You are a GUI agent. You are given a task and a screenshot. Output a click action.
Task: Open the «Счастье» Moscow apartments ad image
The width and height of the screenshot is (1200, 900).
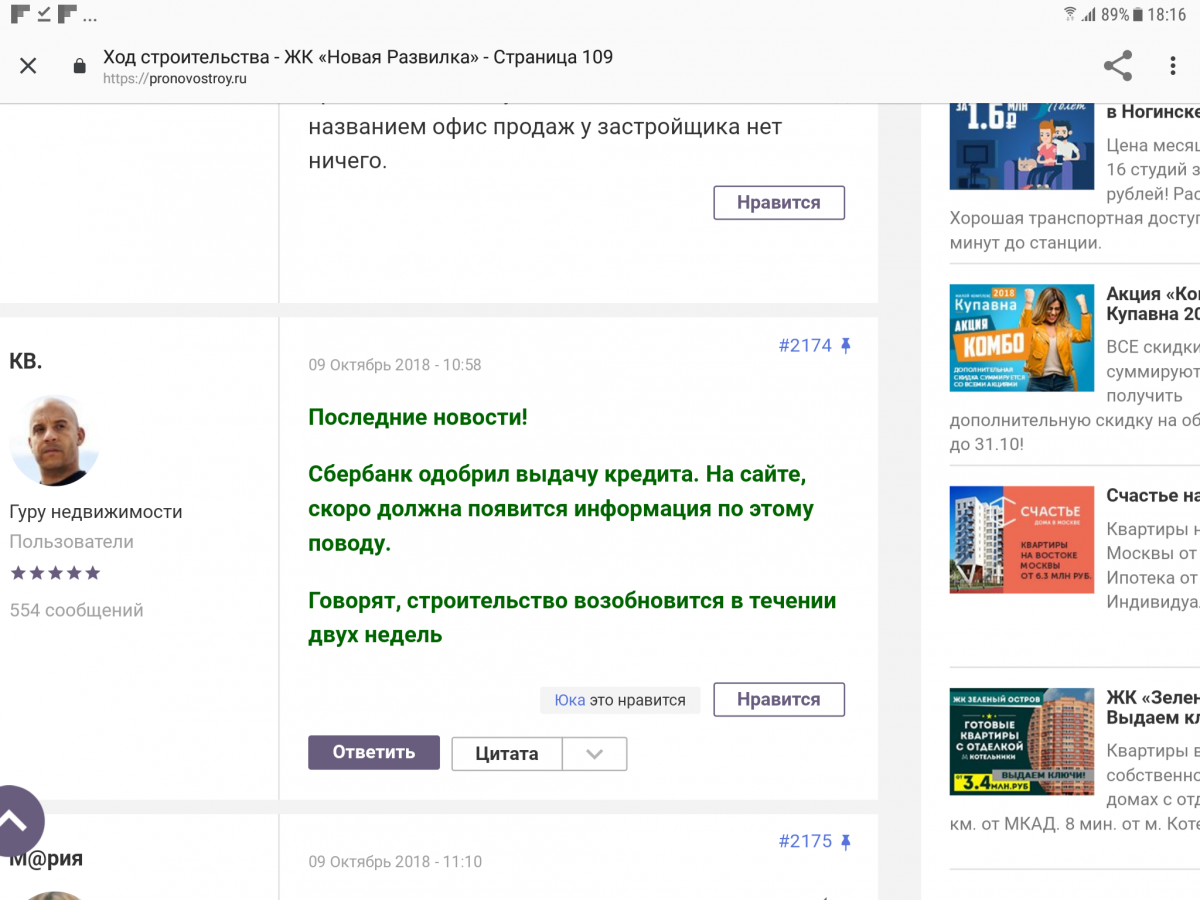pos(1021,540)
